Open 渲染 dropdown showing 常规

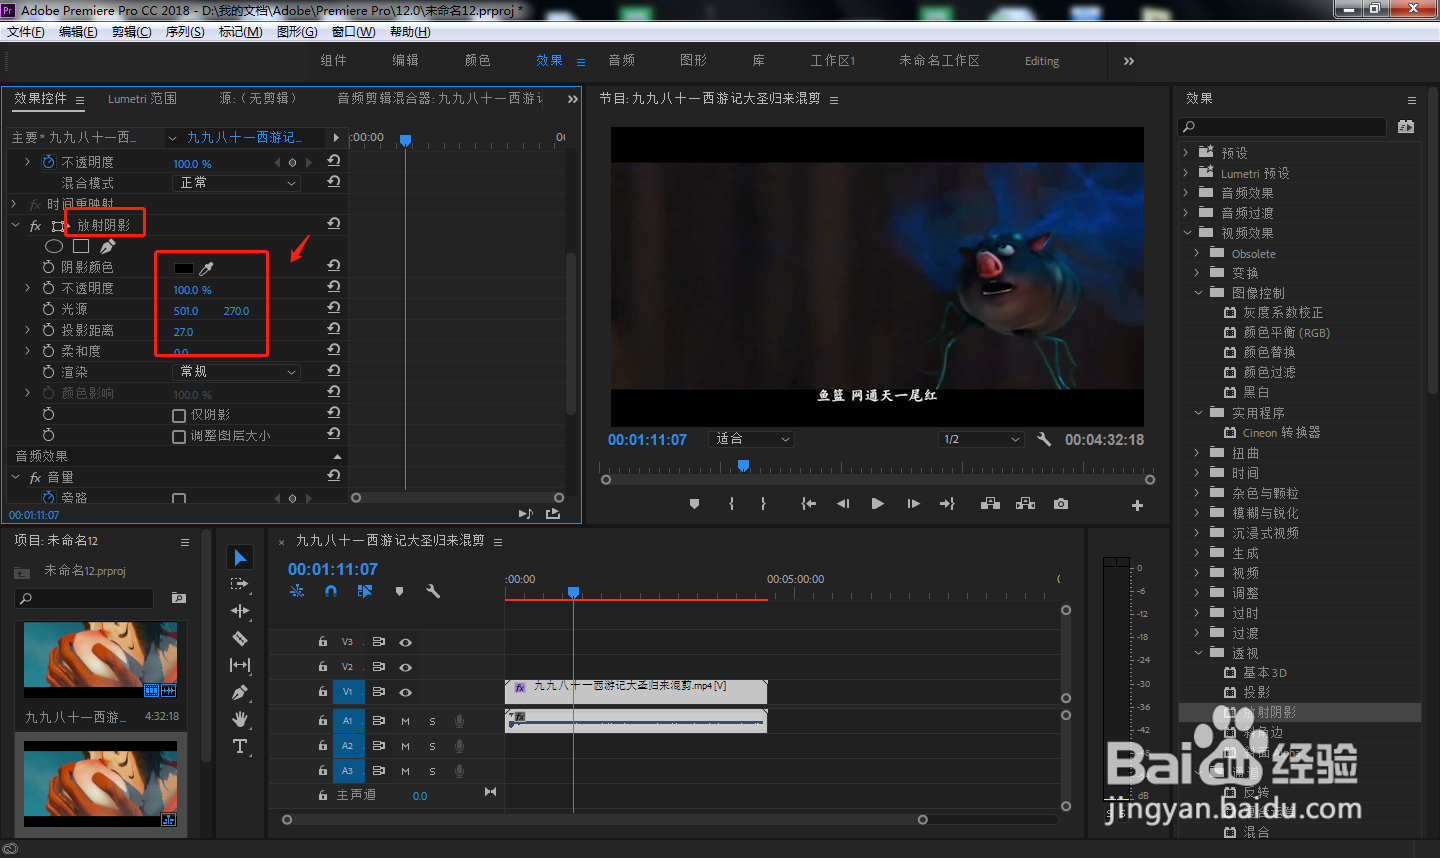click(x=237, y=372)
